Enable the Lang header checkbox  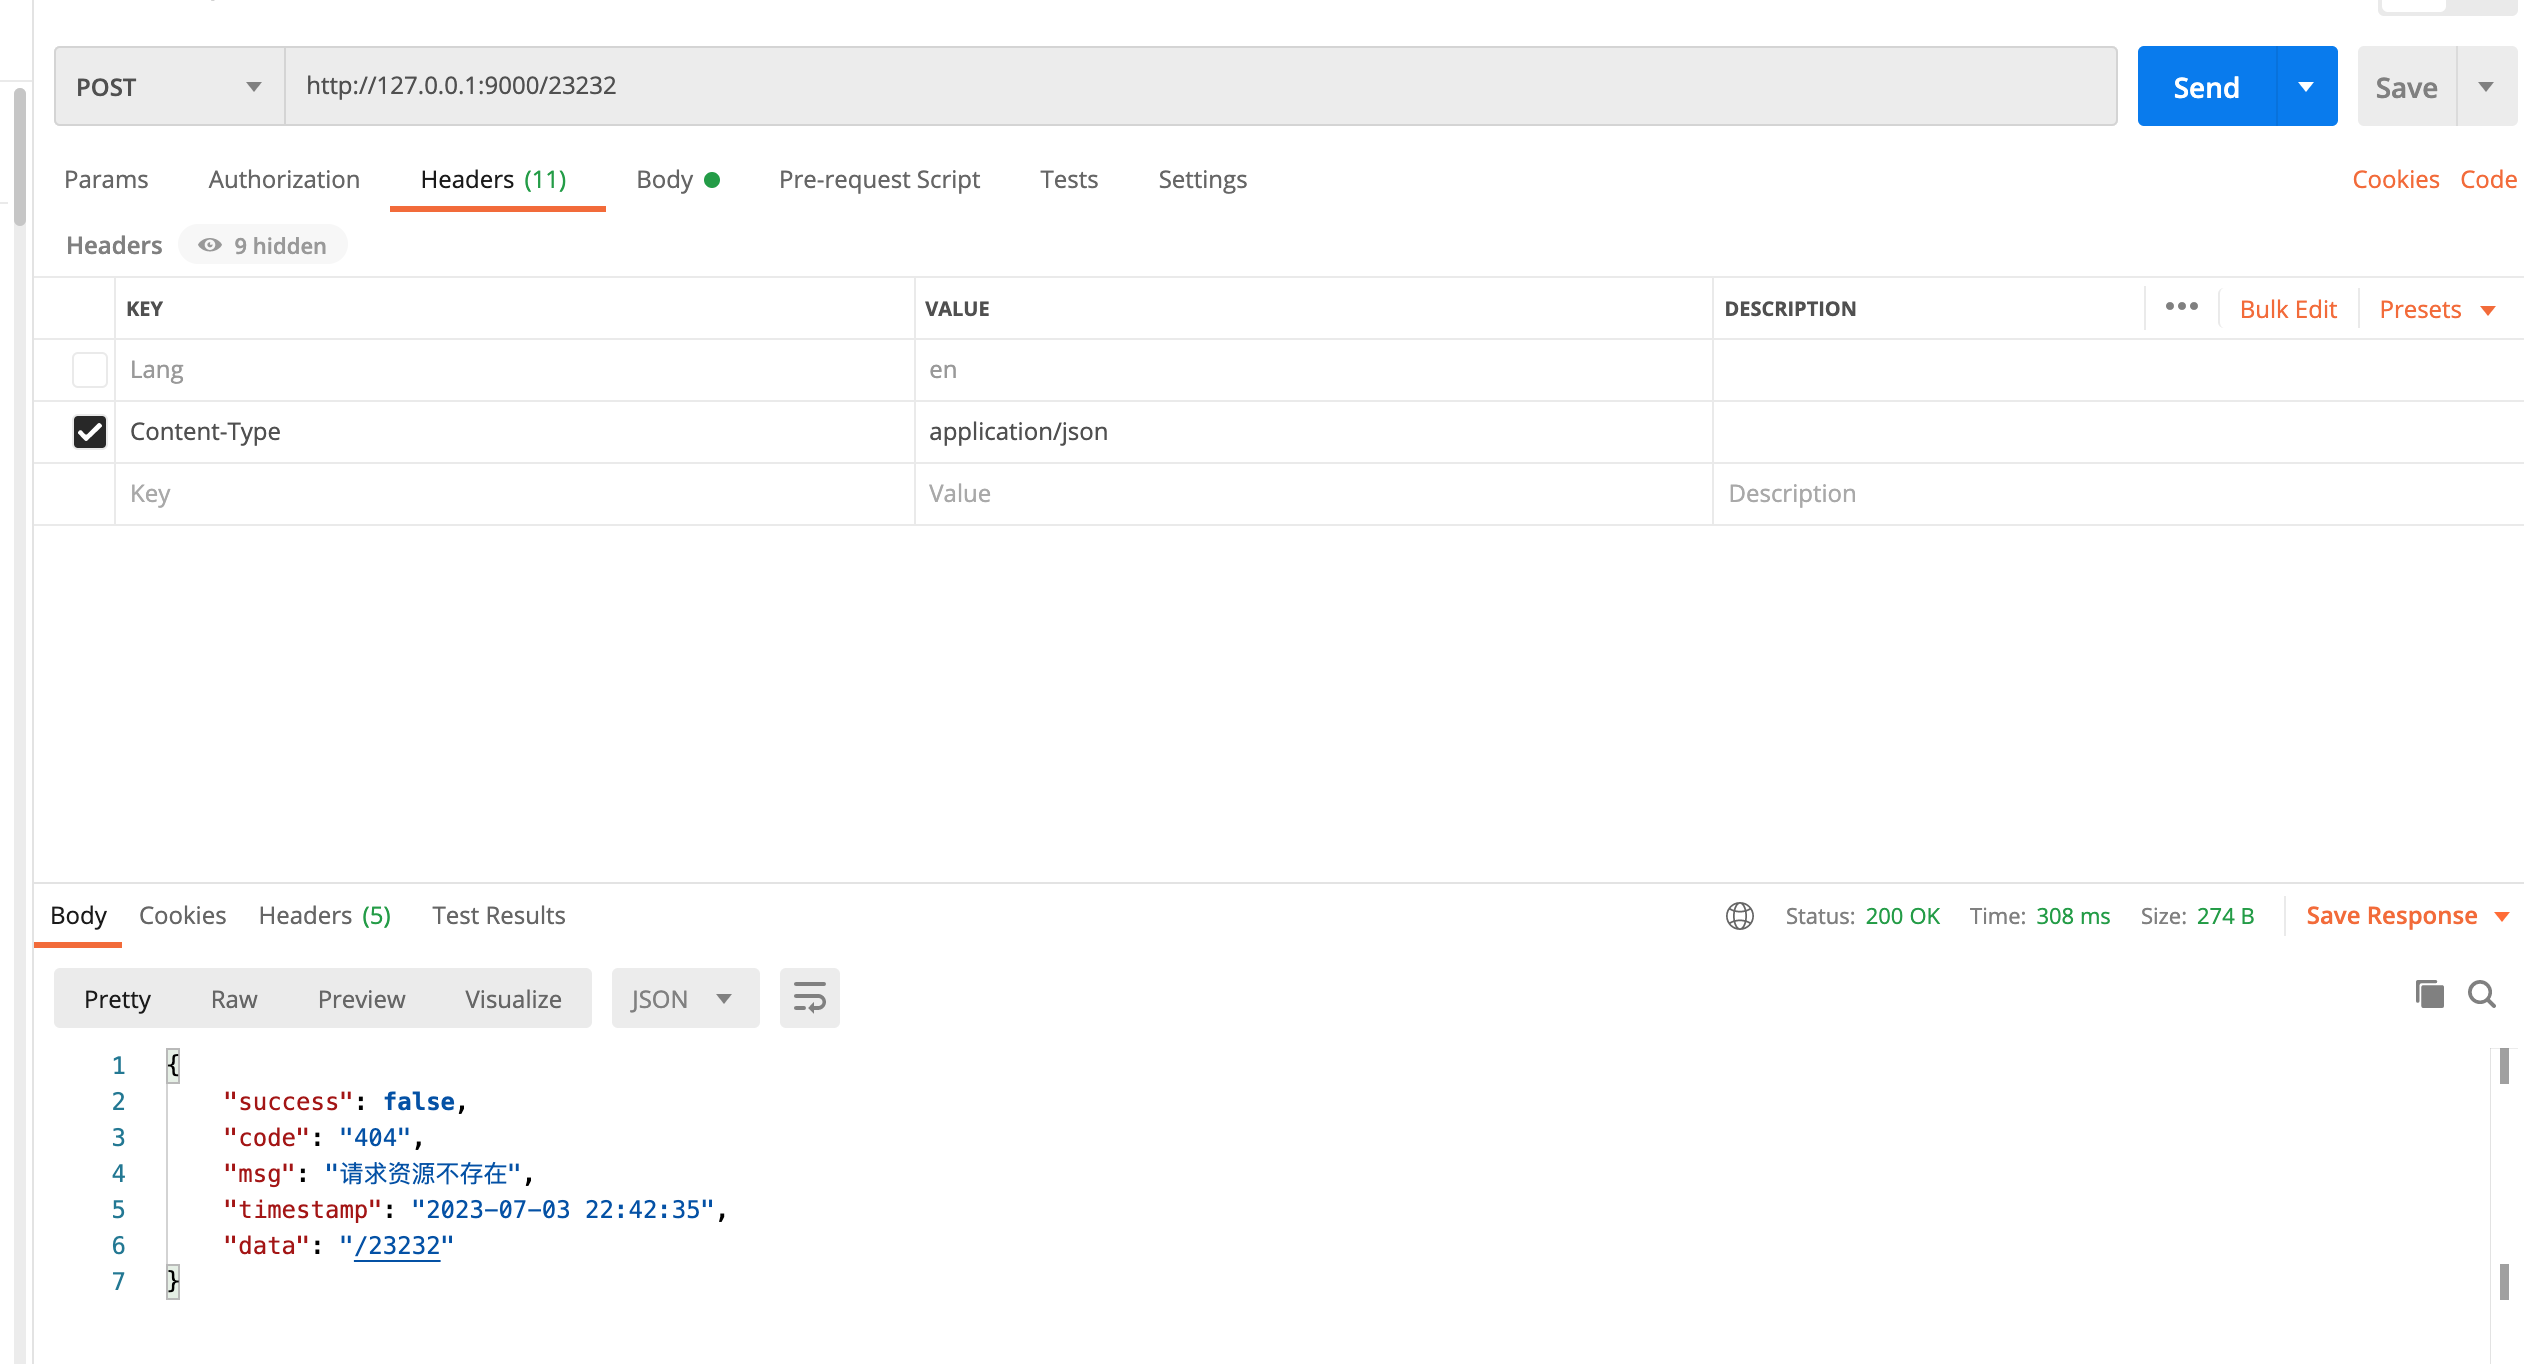90,370
